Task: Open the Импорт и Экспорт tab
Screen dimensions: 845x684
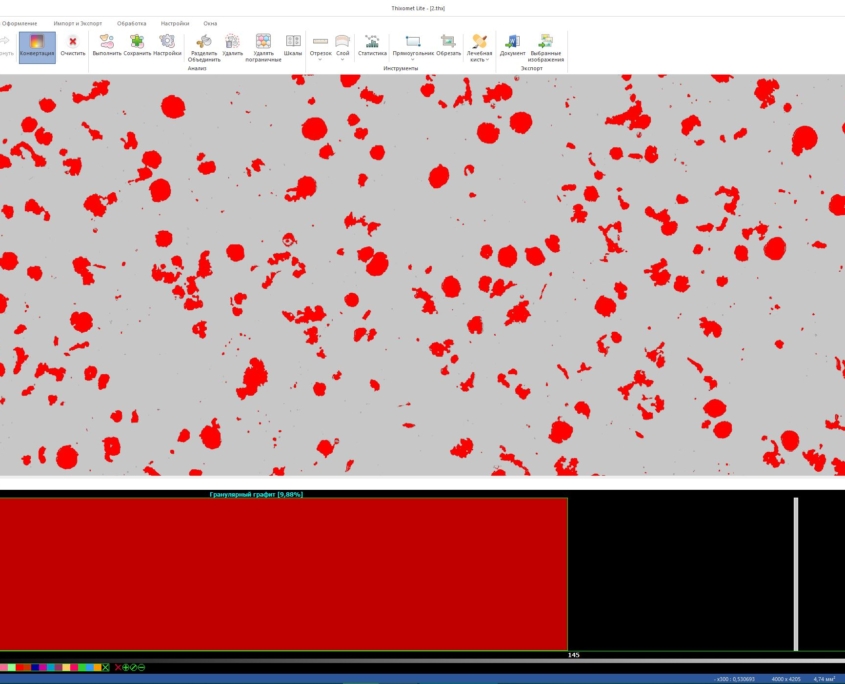Action: click(78, 23)
